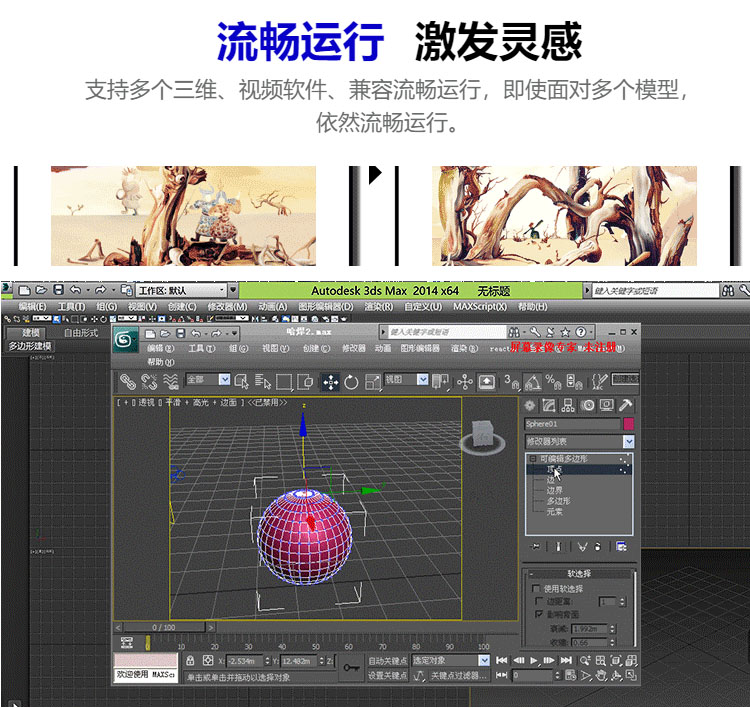750x708 pixels.
Task: Click the Pin Stack icon
Action: point(536,546)
